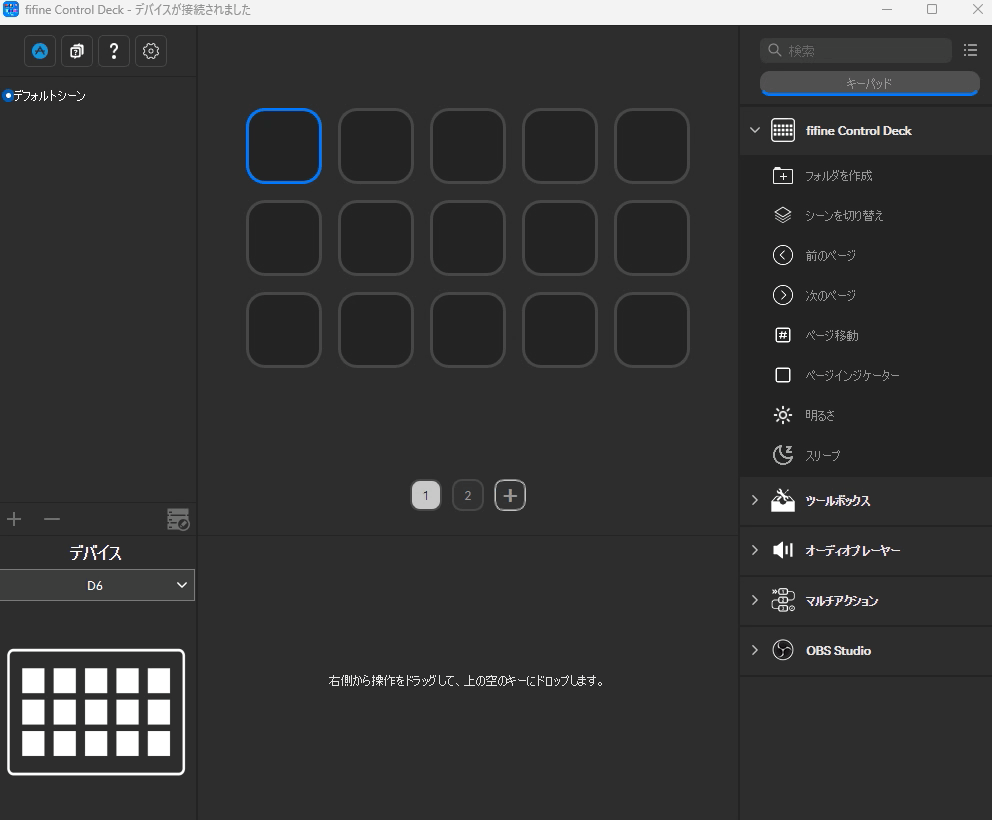Toggle the list view icon beside search
Image resolution: width=992 pixels, height=820 pixels.
tap(970, 51)
